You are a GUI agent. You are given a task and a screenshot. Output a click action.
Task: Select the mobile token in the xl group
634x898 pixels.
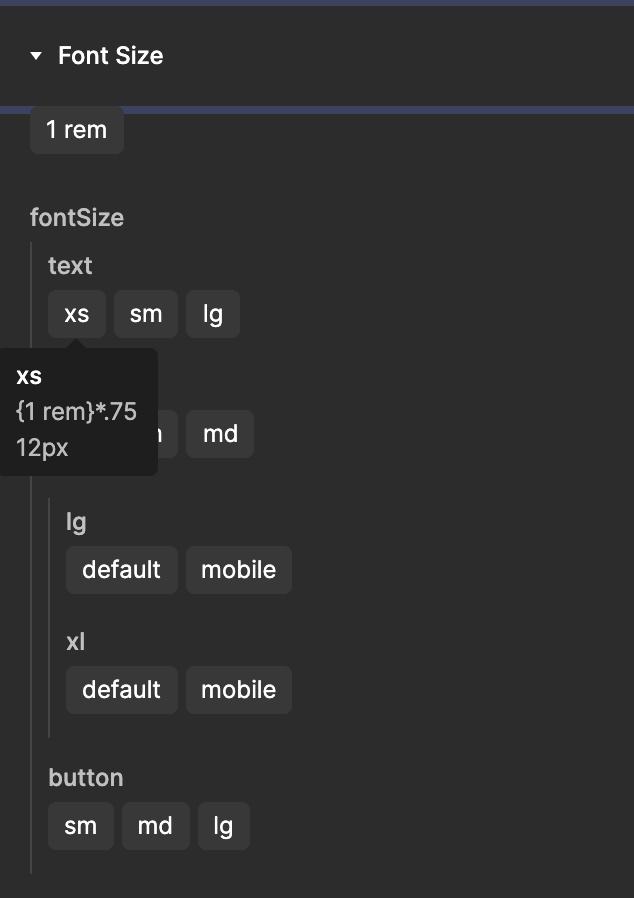tap(238, 689)
